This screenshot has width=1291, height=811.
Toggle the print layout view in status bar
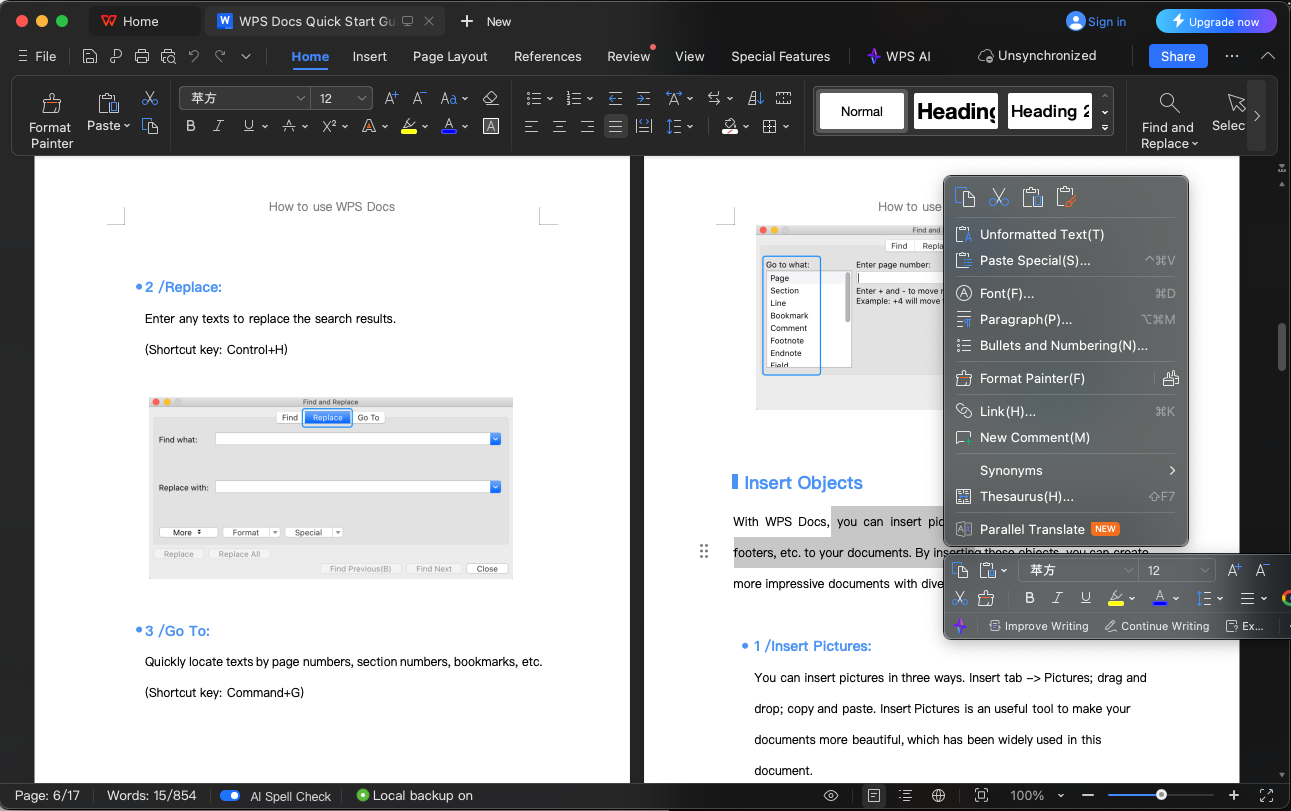874,795
